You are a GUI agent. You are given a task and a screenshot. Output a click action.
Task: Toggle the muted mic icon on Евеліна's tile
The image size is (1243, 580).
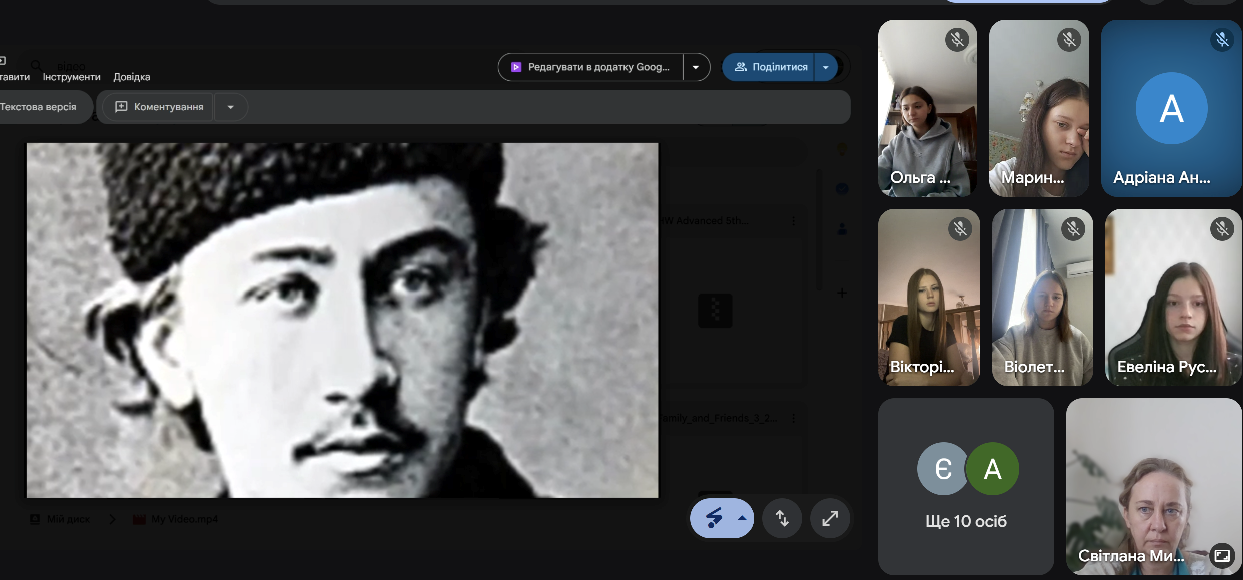[1221, 229]
